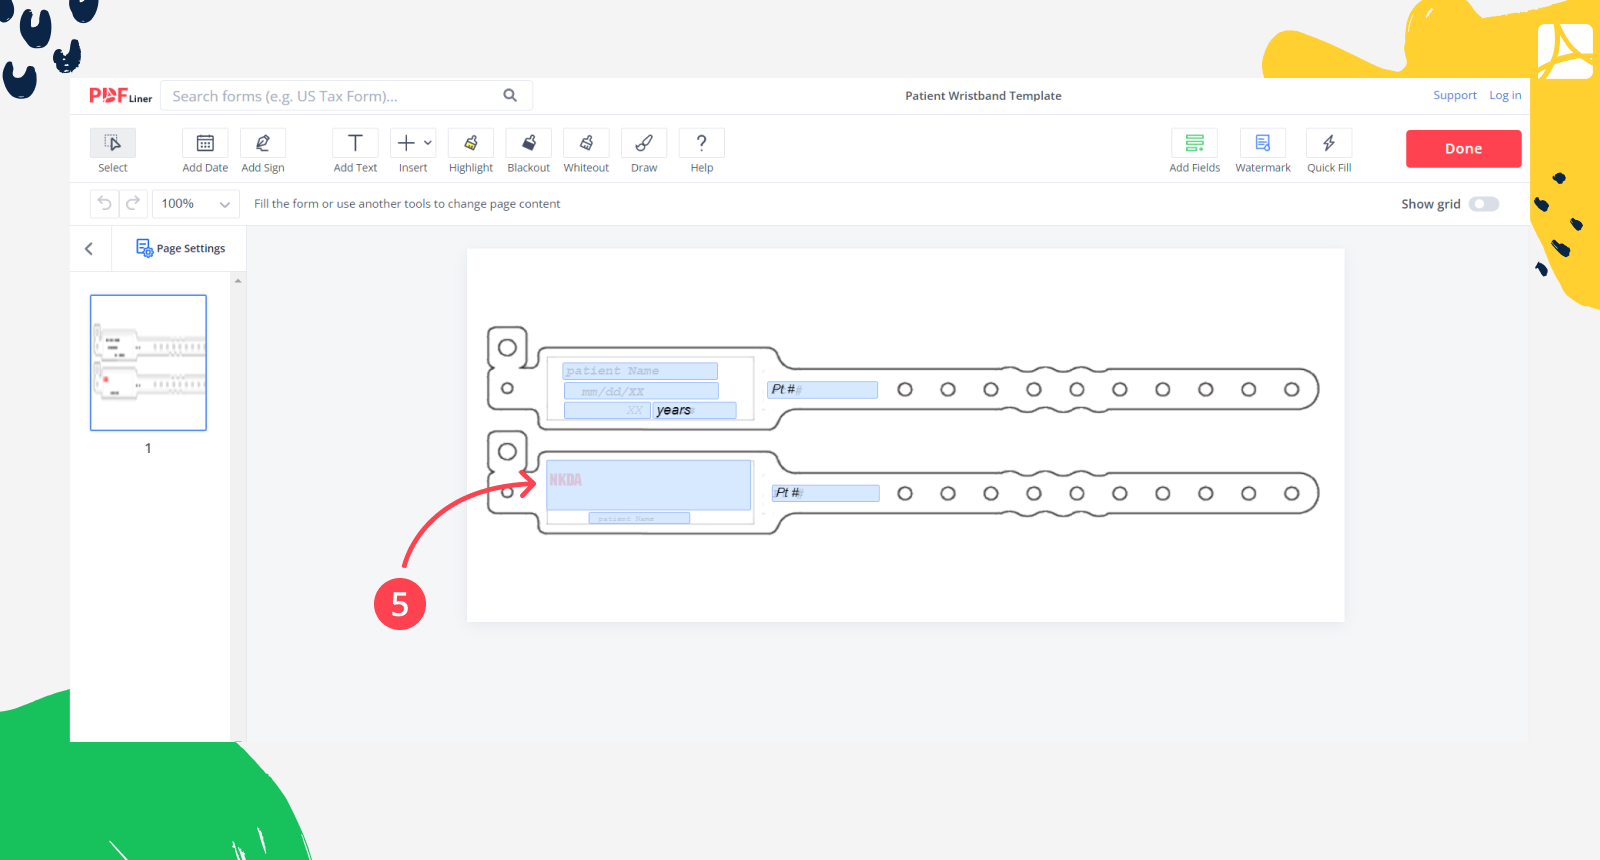Open the Add Sign tool
Screen dimensions: 1600x860
tap(263, 144)
